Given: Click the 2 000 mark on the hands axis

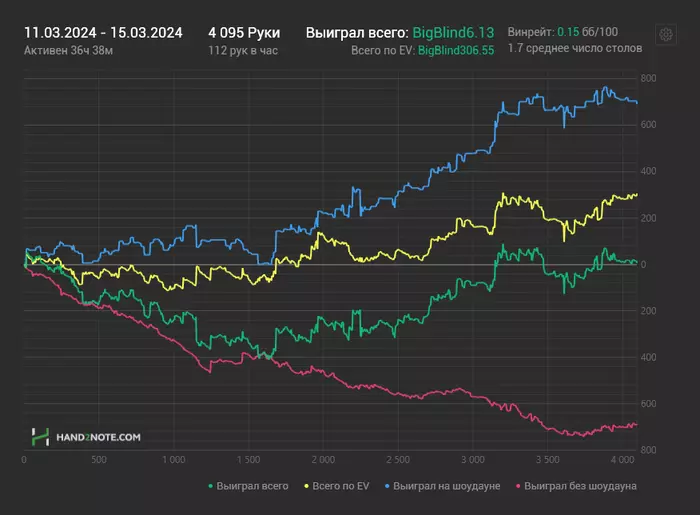Looking at the screenshot, I should click(322, 460).
